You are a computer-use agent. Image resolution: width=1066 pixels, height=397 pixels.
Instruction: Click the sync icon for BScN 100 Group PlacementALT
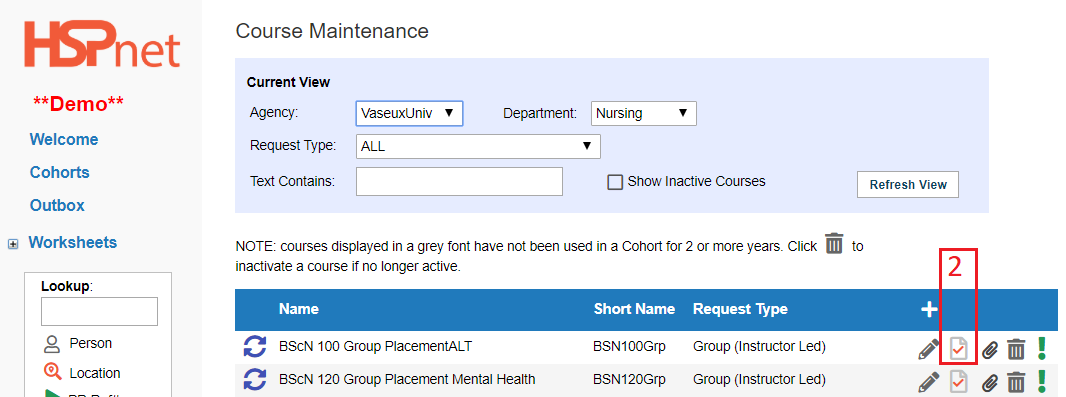[254, 347]
